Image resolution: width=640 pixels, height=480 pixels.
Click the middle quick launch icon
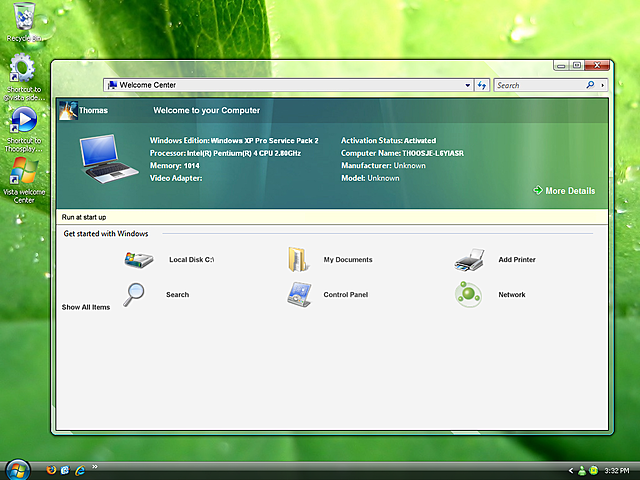pos(65,470)
